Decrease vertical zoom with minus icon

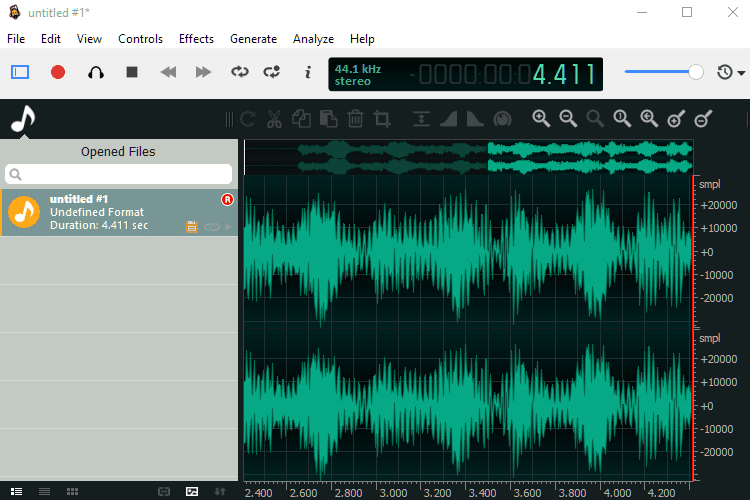(703, 119)
